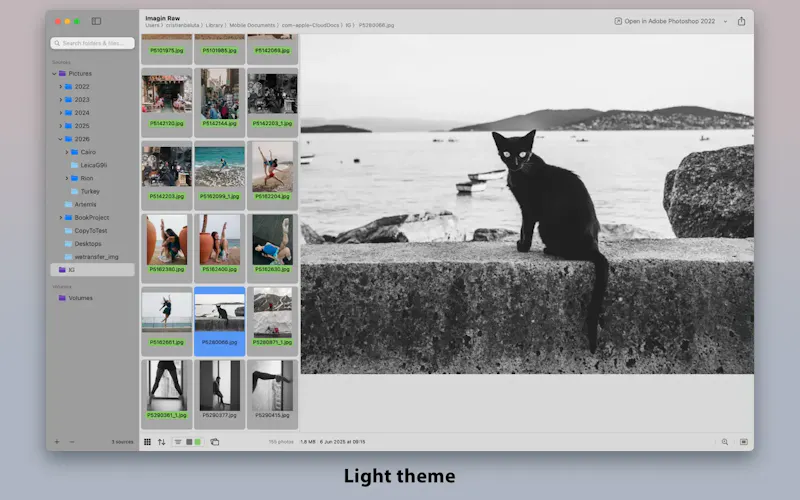Expand the 2022 folder
The height and width of the screenshot is (500, 800).
click(60, 87)
